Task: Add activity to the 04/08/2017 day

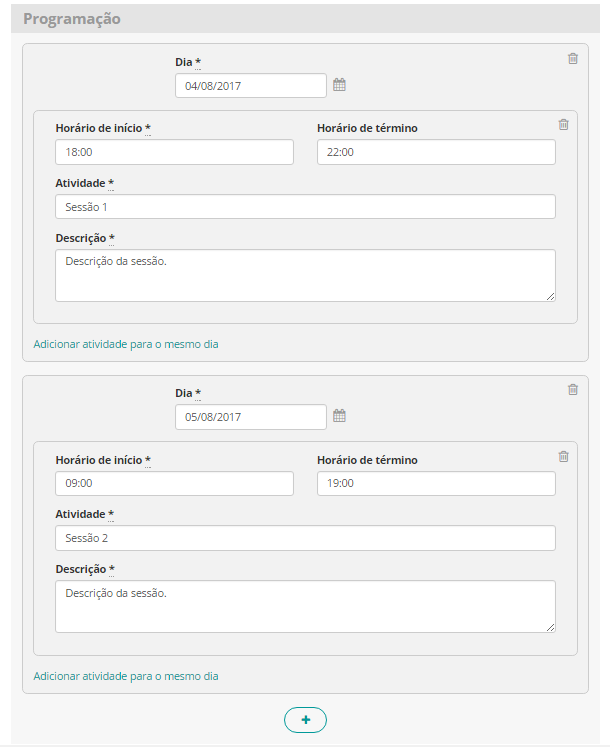Action: pos(126,344)
